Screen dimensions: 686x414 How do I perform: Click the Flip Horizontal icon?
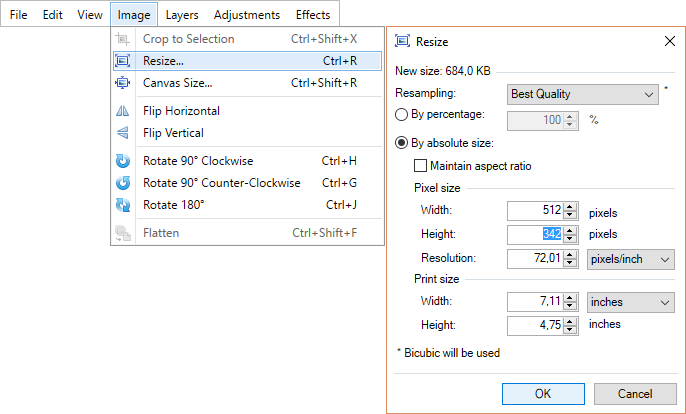click(x=122, y=111)
